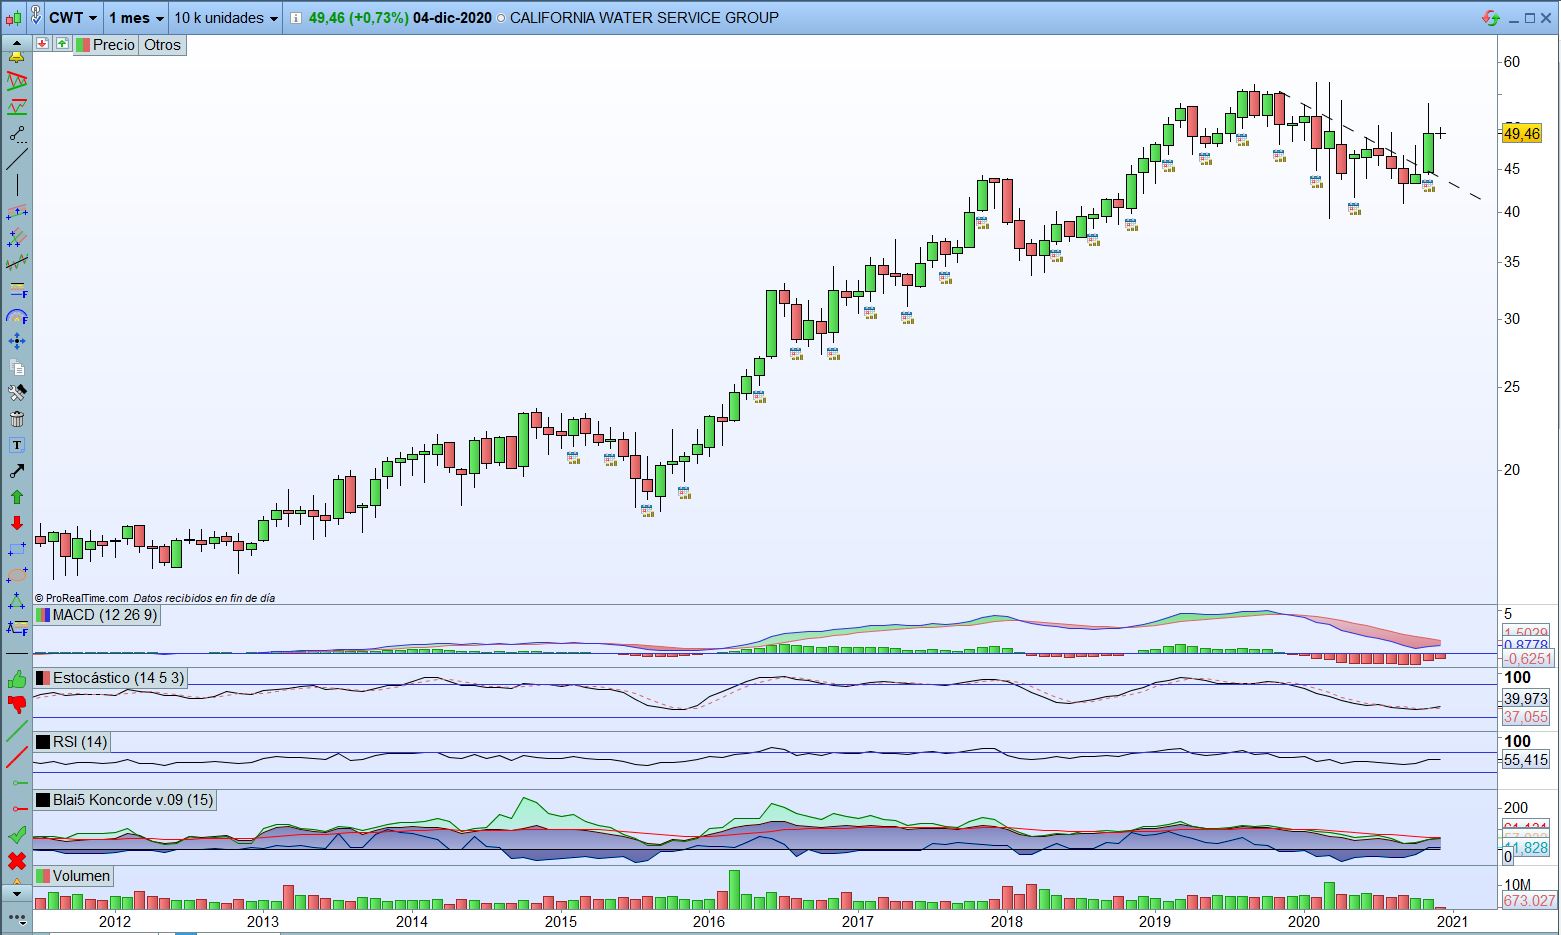This screenshot has height=935, width=1561.
Task: Select the zigzag line through trend tool
Action: tap(16, 263)
